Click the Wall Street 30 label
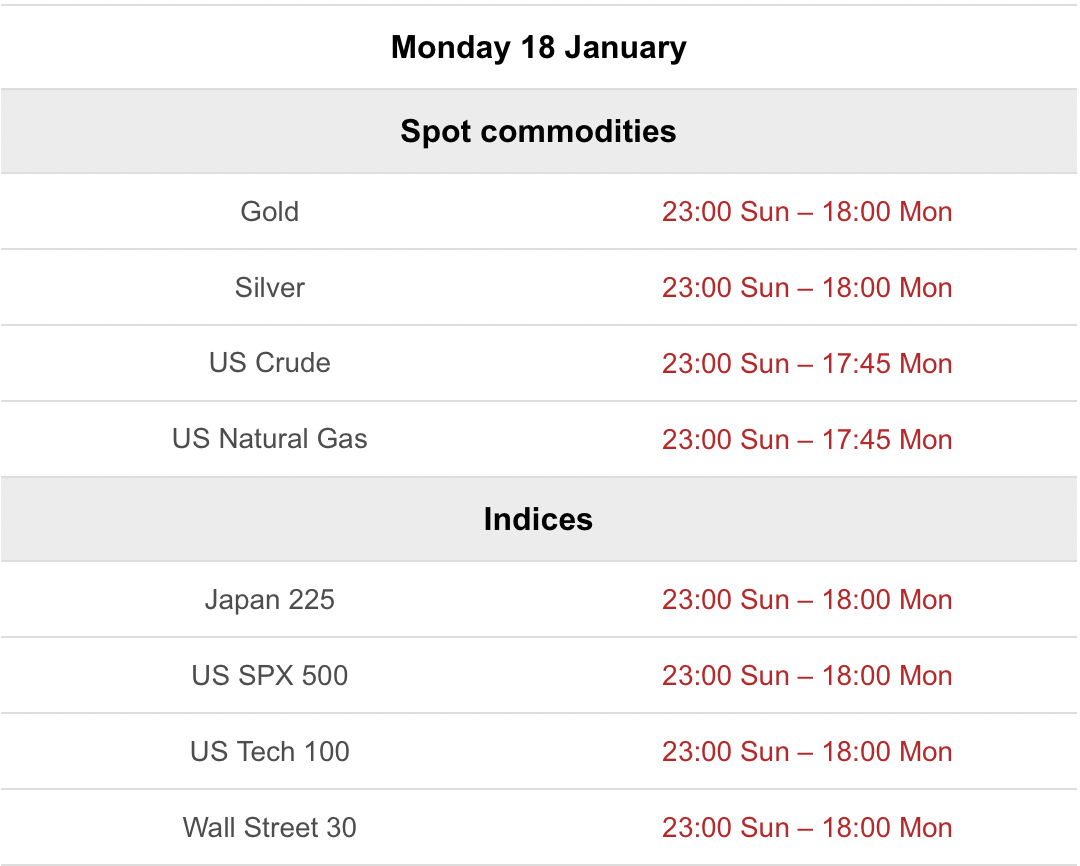The image size is (1080, 866). 270,828
